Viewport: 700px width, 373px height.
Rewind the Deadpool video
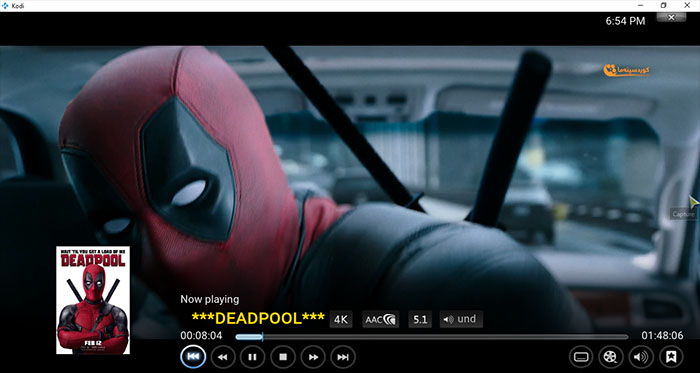point(223,357)
